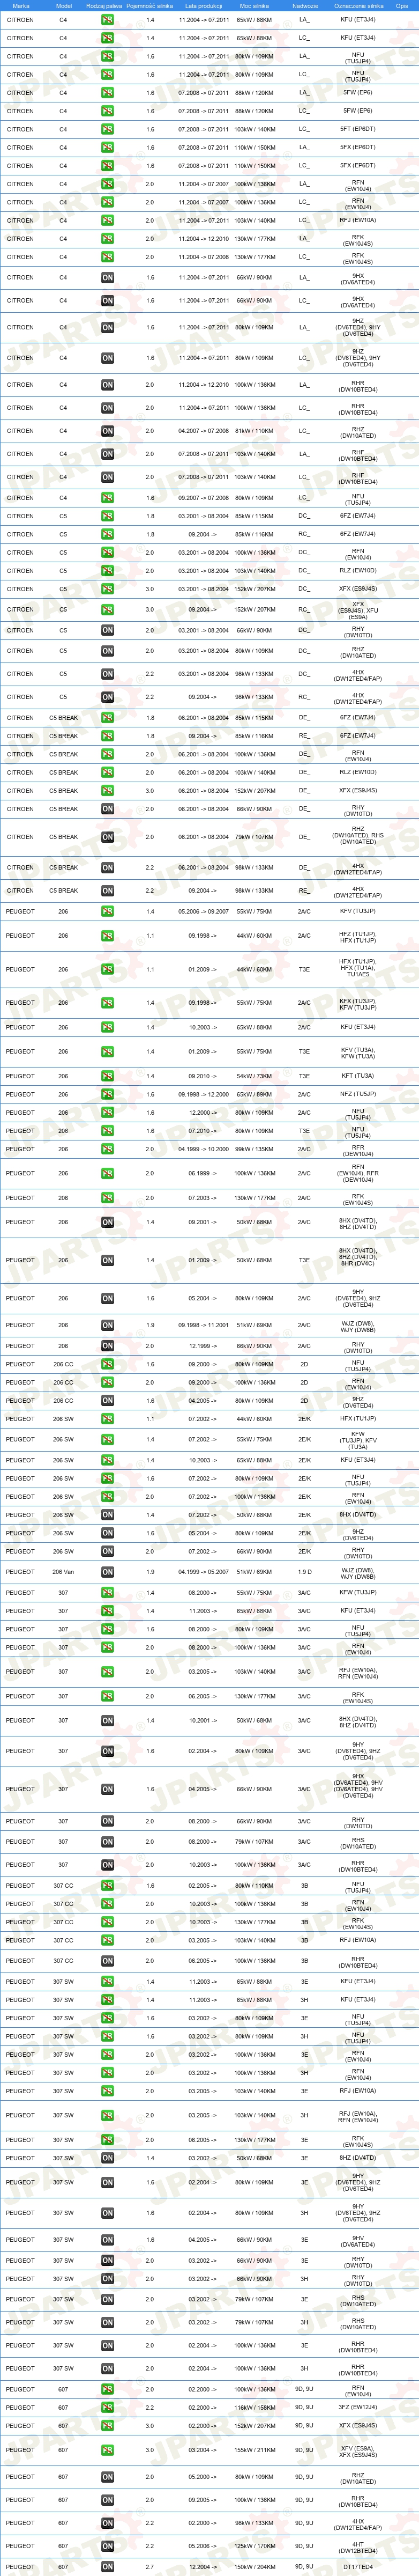Click the Marka column header
The image size is (419, 2576).
[x=21, y=5]
